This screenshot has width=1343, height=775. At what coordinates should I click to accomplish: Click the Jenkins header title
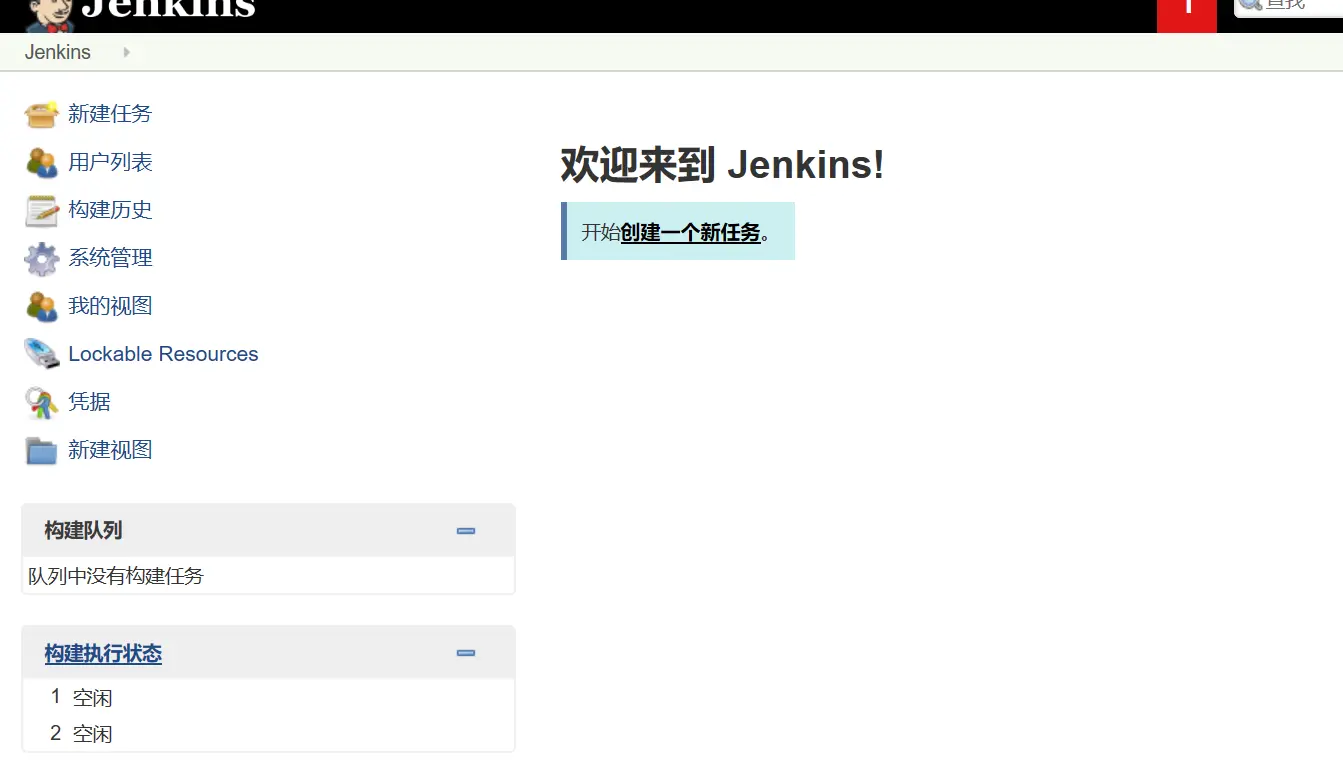(x=168, y=8)
